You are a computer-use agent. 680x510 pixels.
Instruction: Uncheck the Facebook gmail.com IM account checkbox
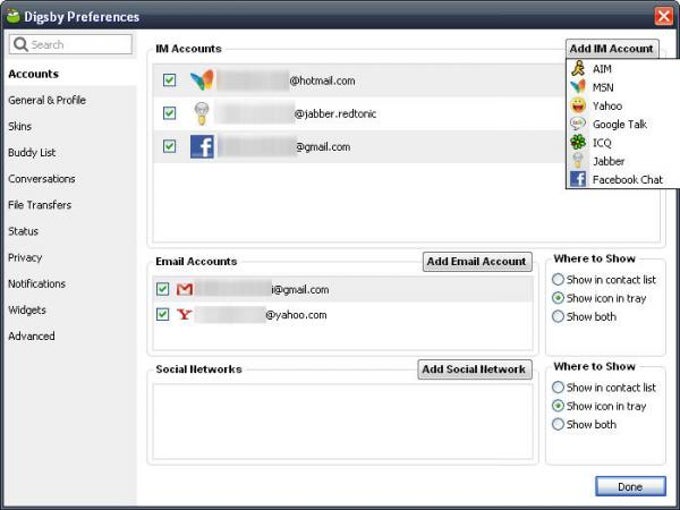[x=169, y=146]
